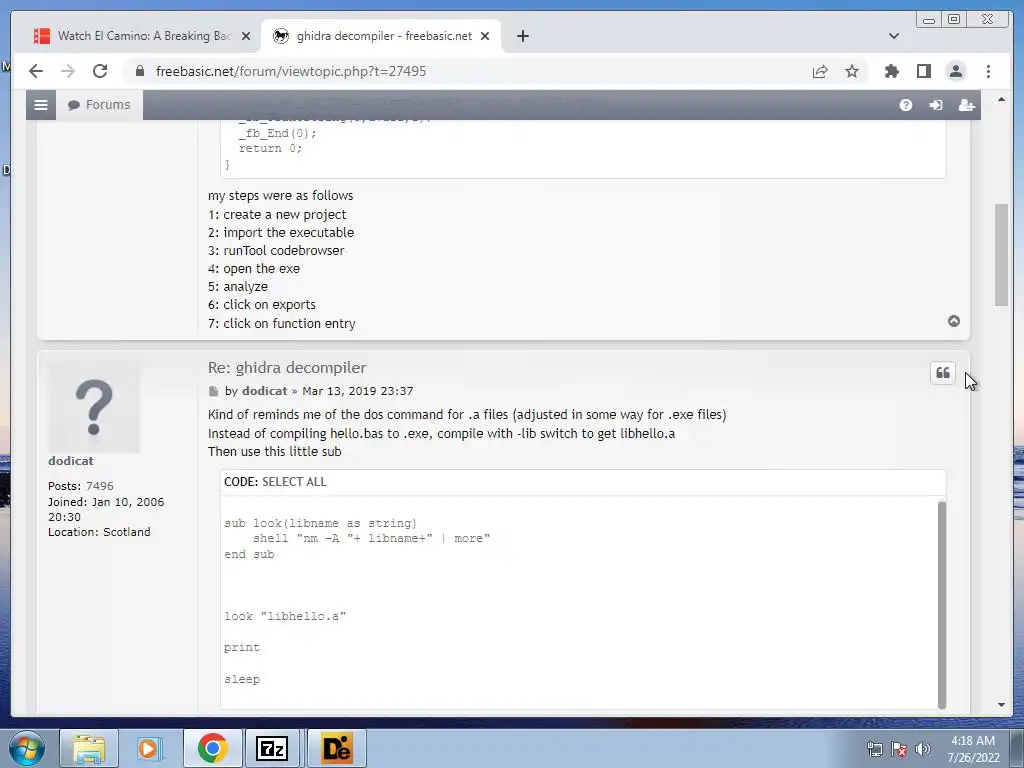Open 7-Zip from the taskbar

coord(272,748)
